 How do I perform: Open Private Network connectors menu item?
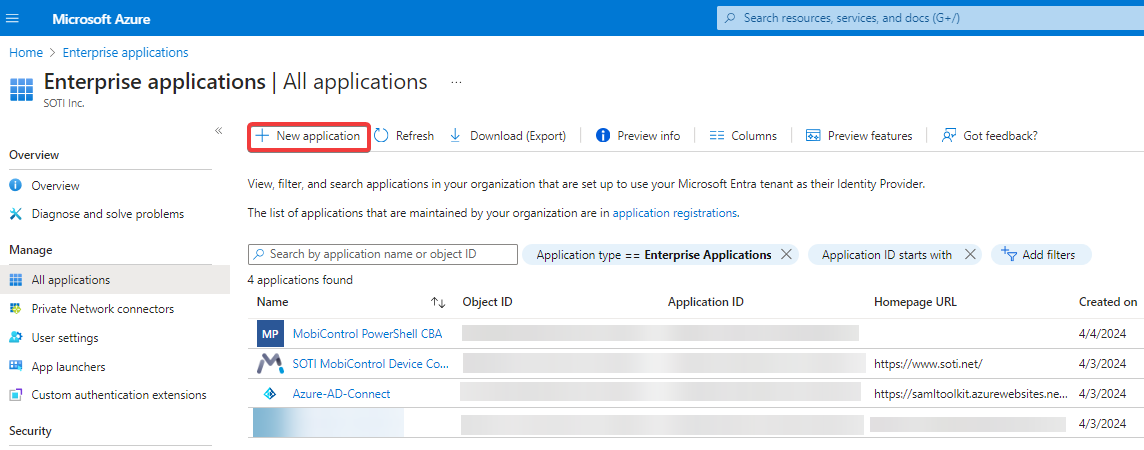click(x=102, y=309)
